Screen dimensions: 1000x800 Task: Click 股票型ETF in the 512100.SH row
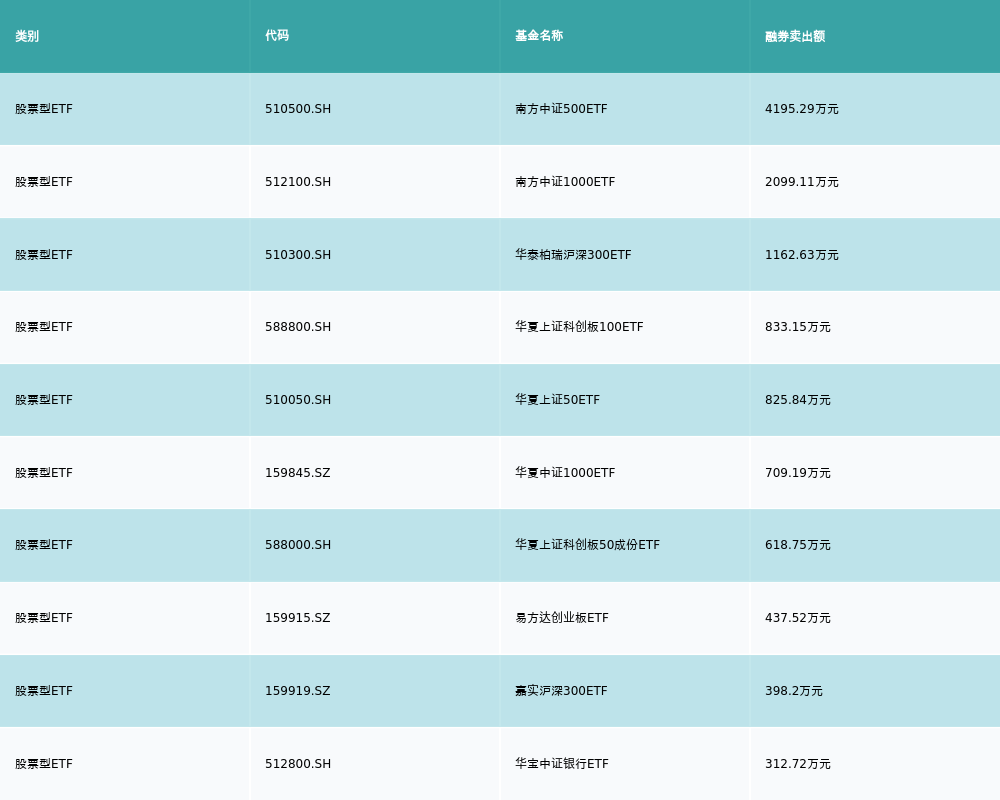44,182
